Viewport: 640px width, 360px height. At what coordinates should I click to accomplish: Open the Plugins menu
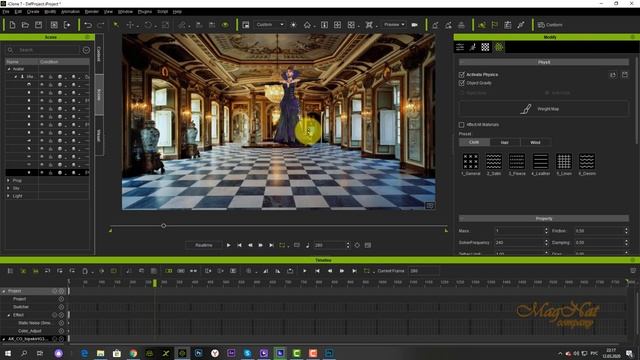click(x=144, y=12)
